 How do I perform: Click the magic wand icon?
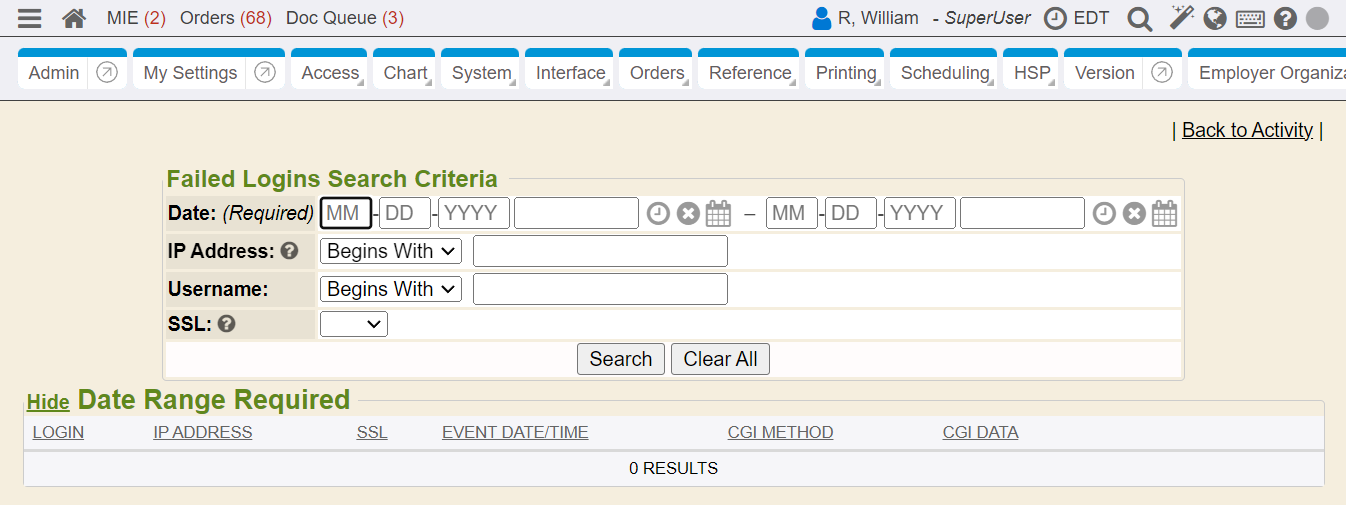[1182, 18]
